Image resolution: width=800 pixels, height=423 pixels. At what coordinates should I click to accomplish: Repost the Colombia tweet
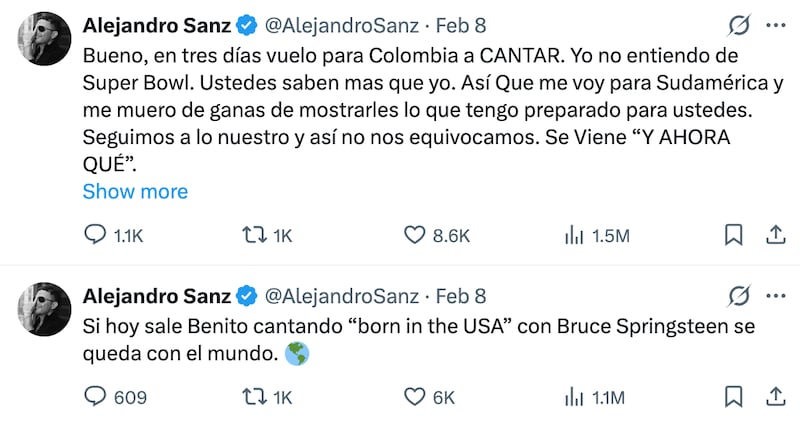[254, 235]
